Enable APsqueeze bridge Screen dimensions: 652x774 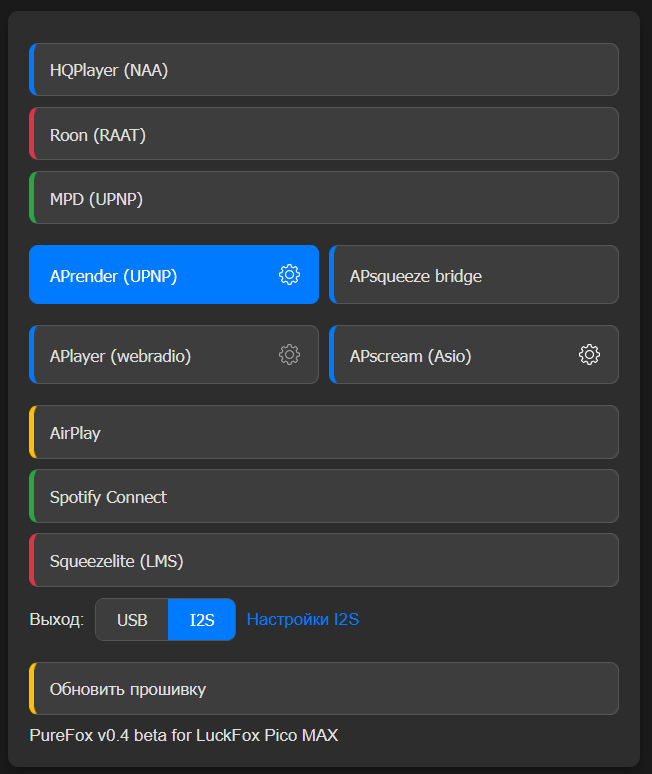(474, 275)
